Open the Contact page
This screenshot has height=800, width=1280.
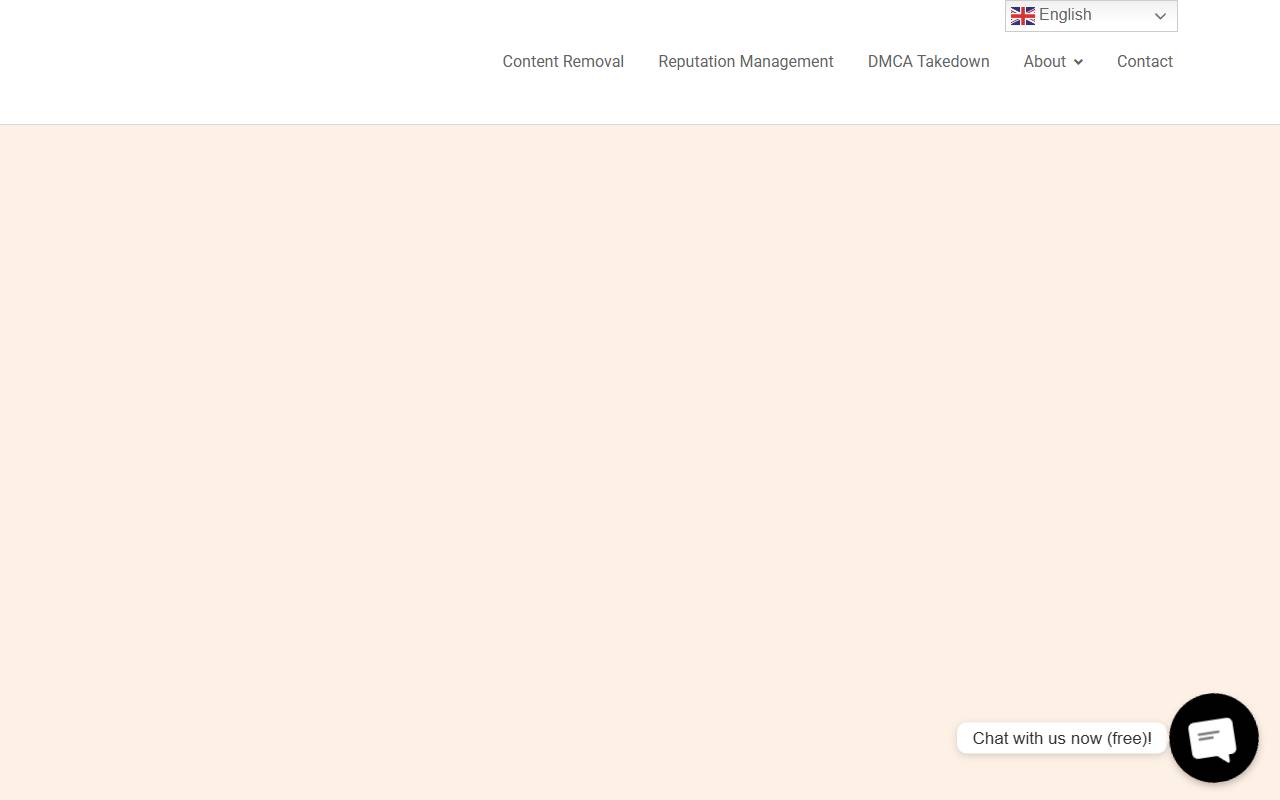point(1145,61)
